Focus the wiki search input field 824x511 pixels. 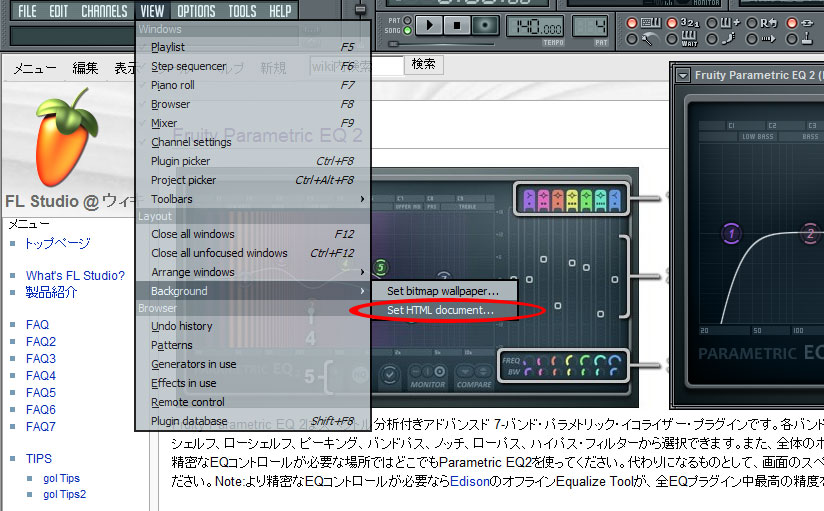(x=356, y=66)
